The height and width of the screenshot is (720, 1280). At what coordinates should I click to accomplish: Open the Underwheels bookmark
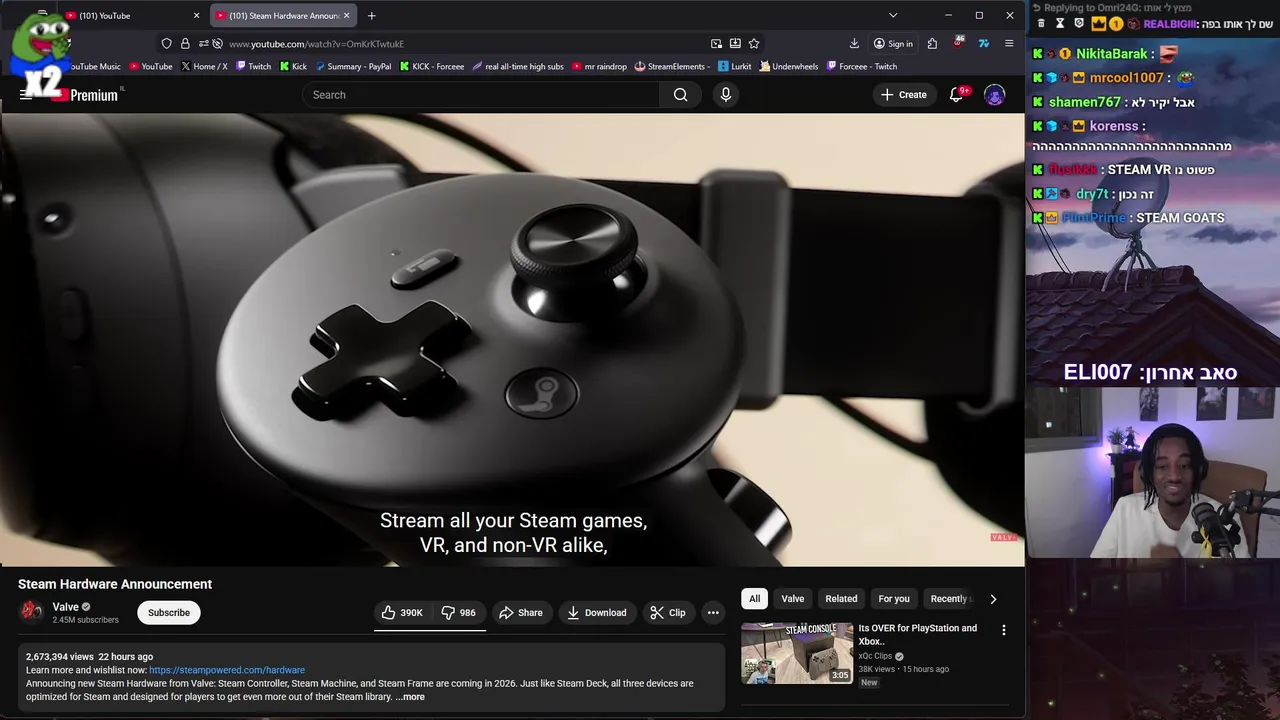coord(789,67)
